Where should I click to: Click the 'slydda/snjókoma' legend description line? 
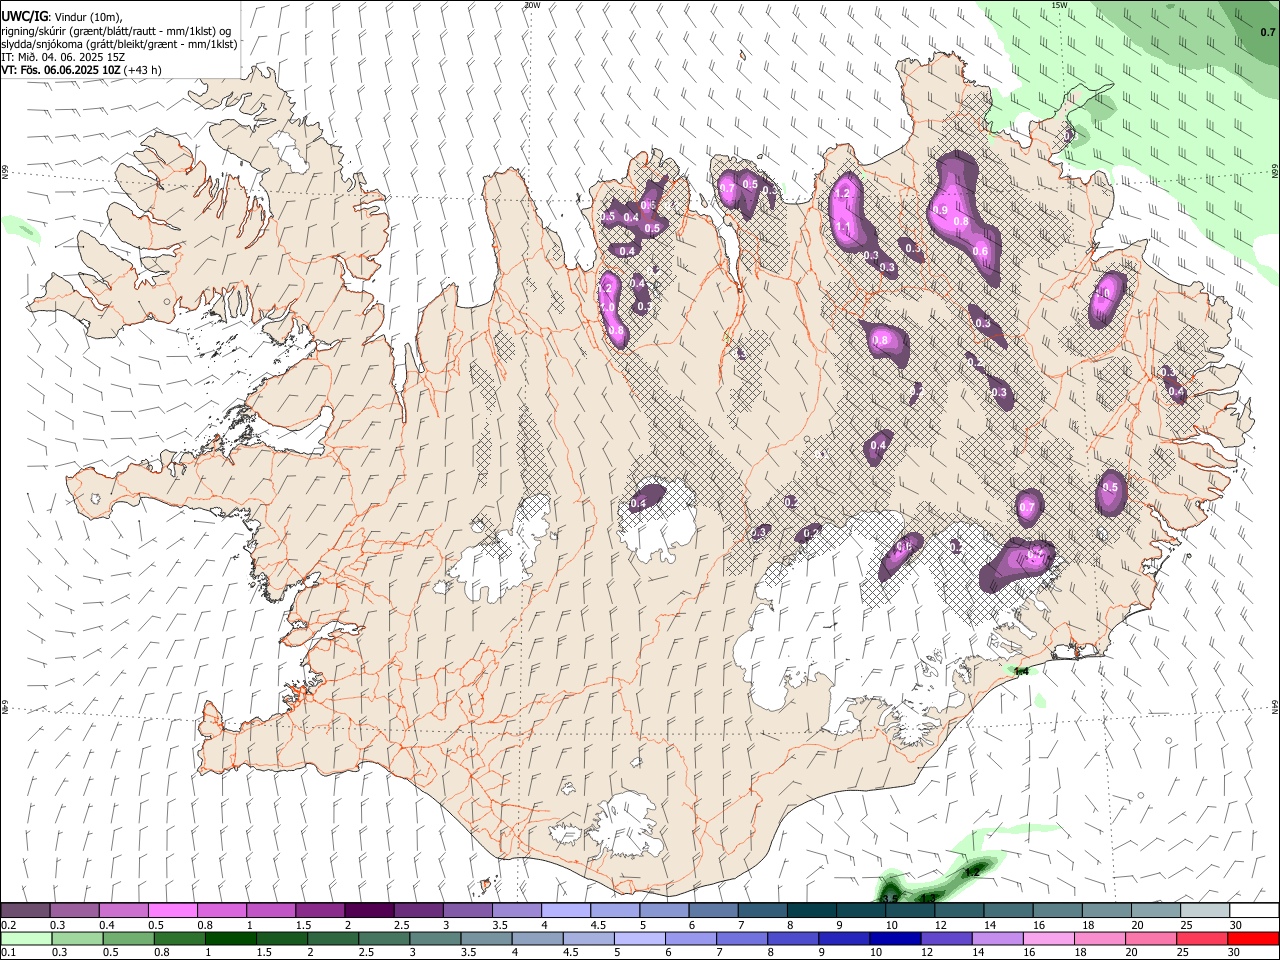(119, 43)
